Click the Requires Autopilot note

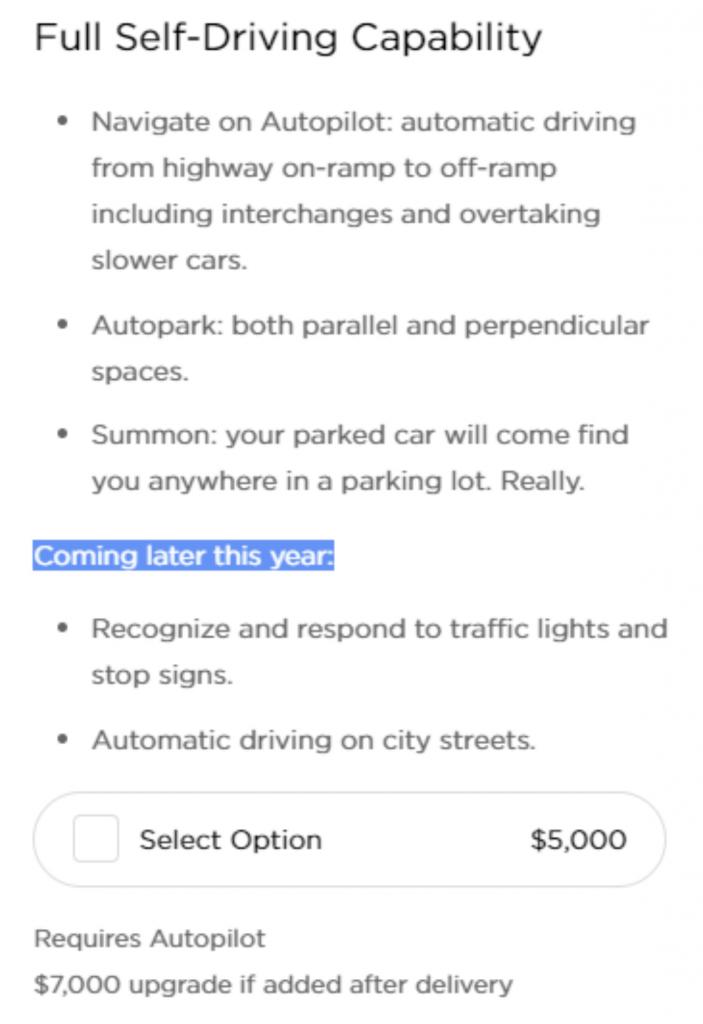(x=150, y=938)
